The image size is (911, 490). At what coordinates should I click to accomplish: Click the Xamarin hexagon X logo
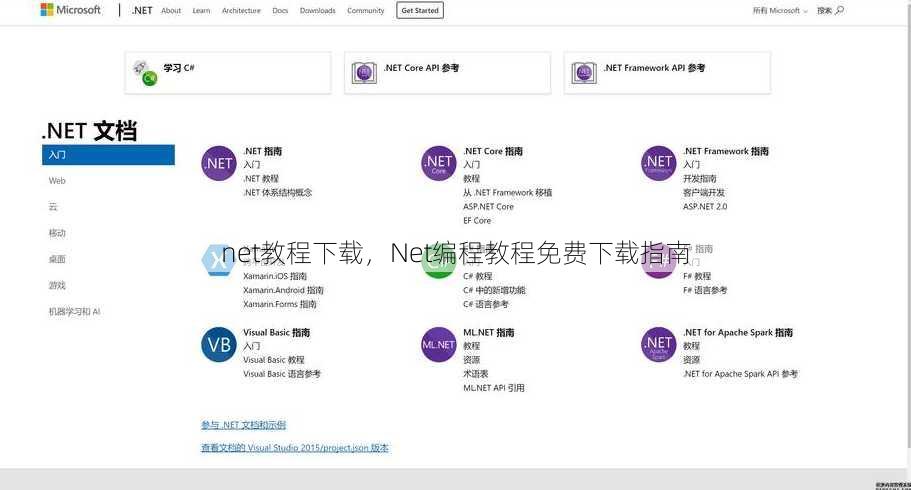[x=218, y=260]
